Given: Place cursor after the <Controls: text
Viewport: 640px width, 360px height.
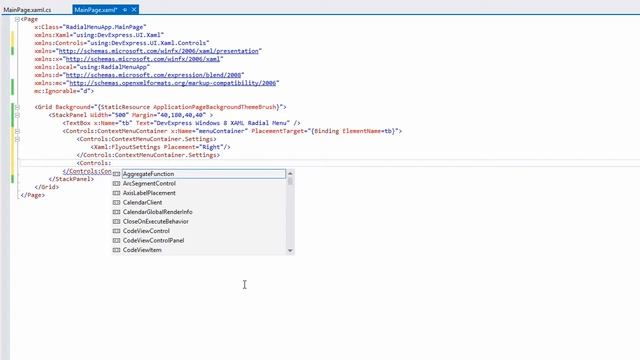Looking at the screenshot, I should [111, 163].
